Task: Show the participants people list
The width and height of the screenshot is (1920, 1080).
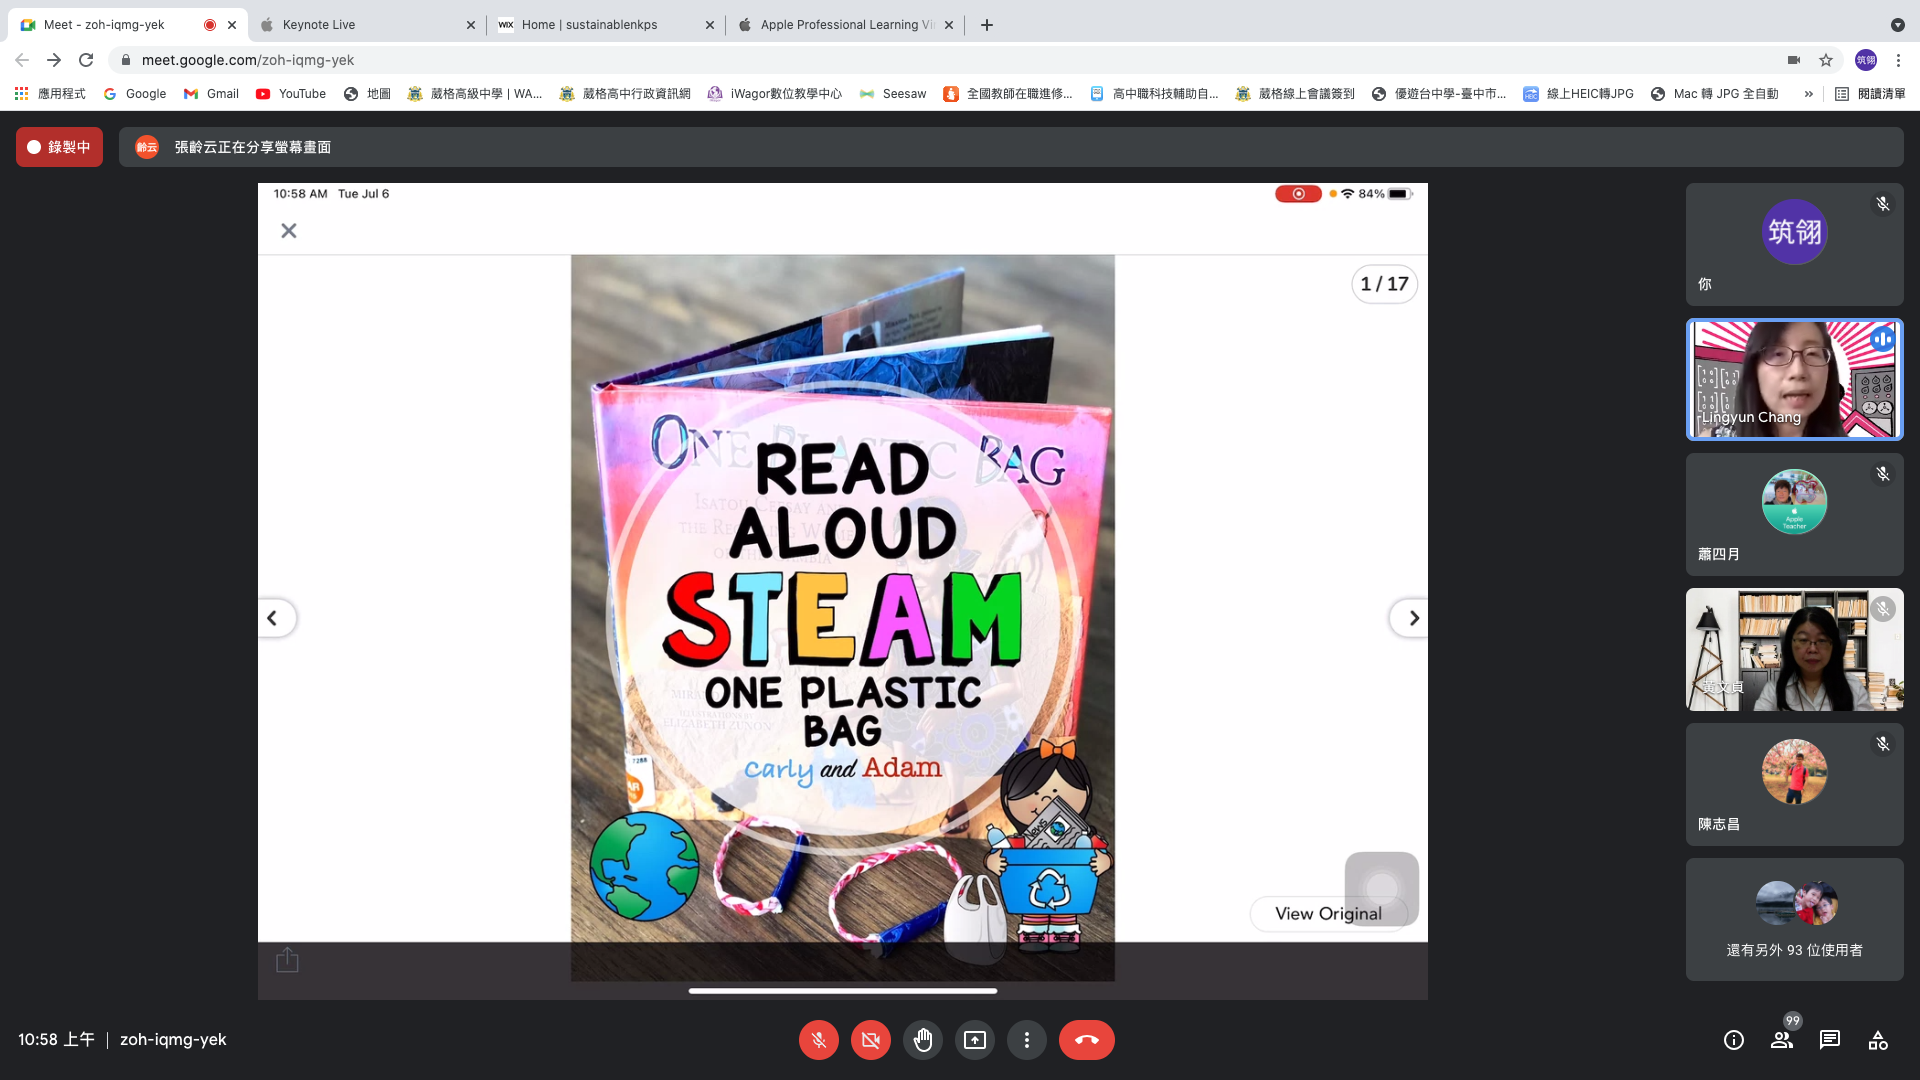Action: click(1782, 1040)
